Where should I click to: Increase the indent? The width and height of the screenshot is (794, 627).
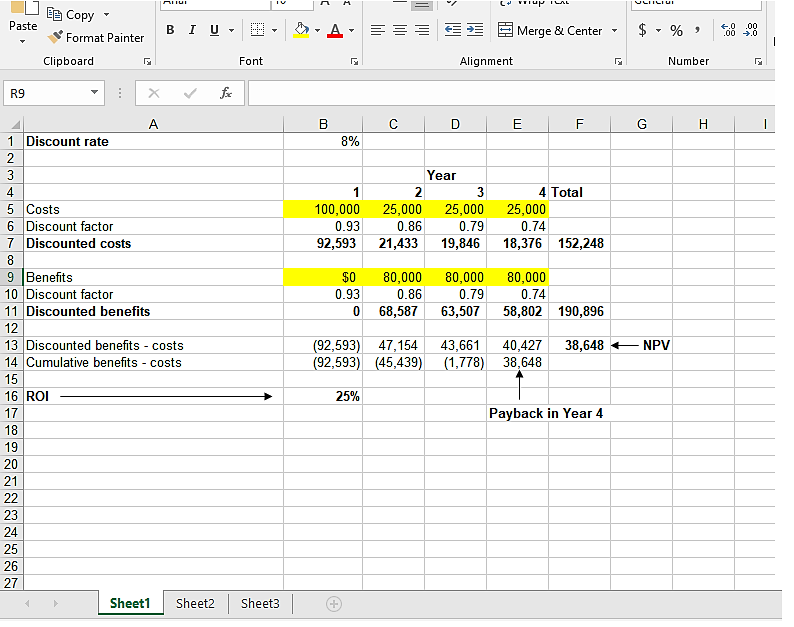pyautogui.click(x=475, y=30)
